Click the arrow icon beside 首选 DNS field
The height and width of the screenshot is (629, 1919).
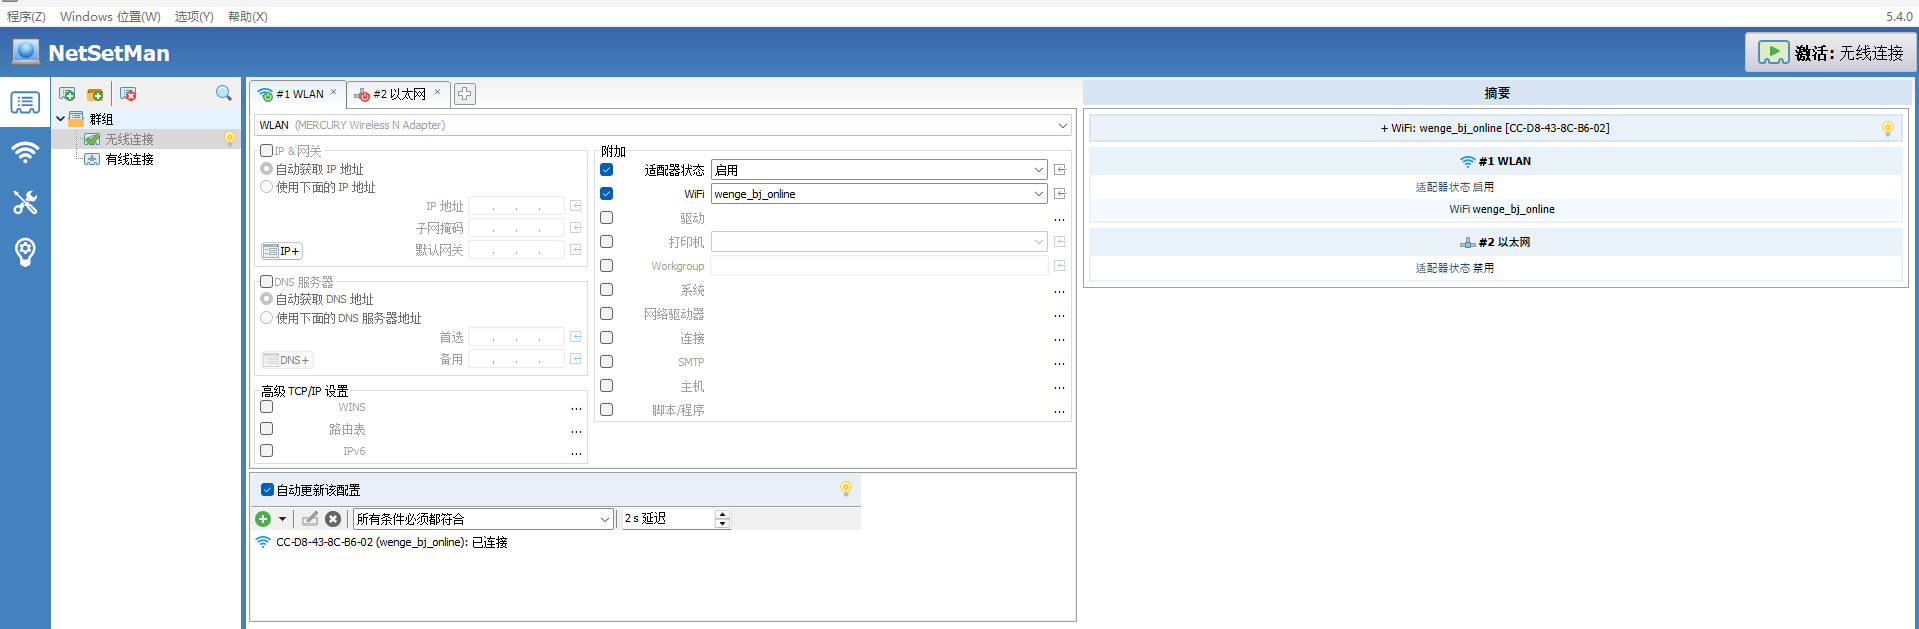click(576, 337)
